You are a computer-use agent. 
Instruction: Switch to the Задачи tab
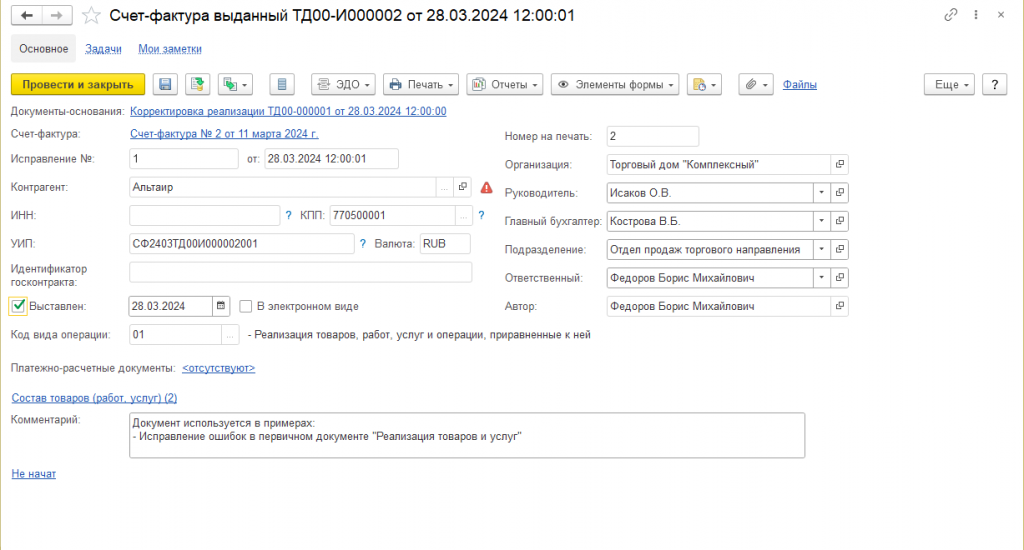click(x=103, y=49)
